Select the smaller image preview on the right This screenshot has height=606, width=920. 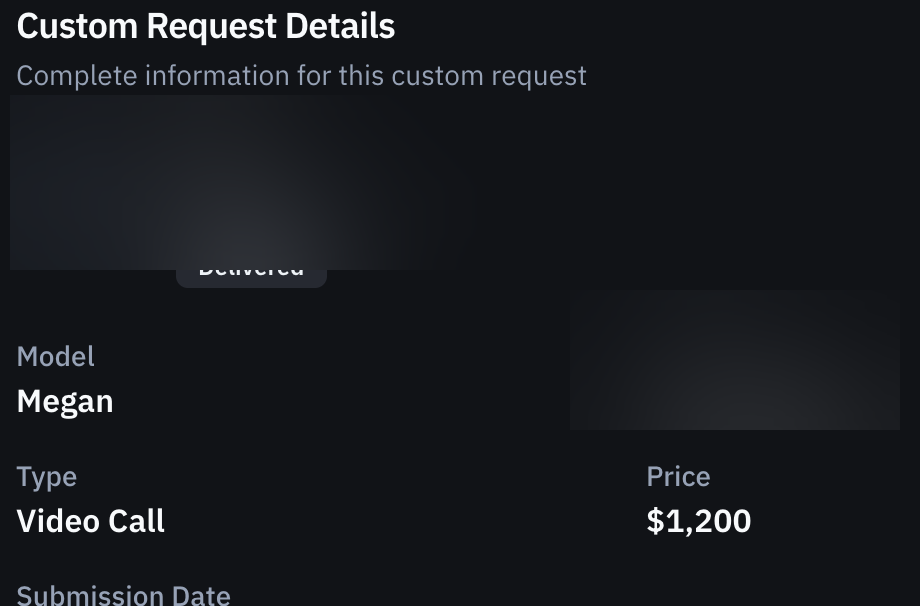(x=735, y=360)
